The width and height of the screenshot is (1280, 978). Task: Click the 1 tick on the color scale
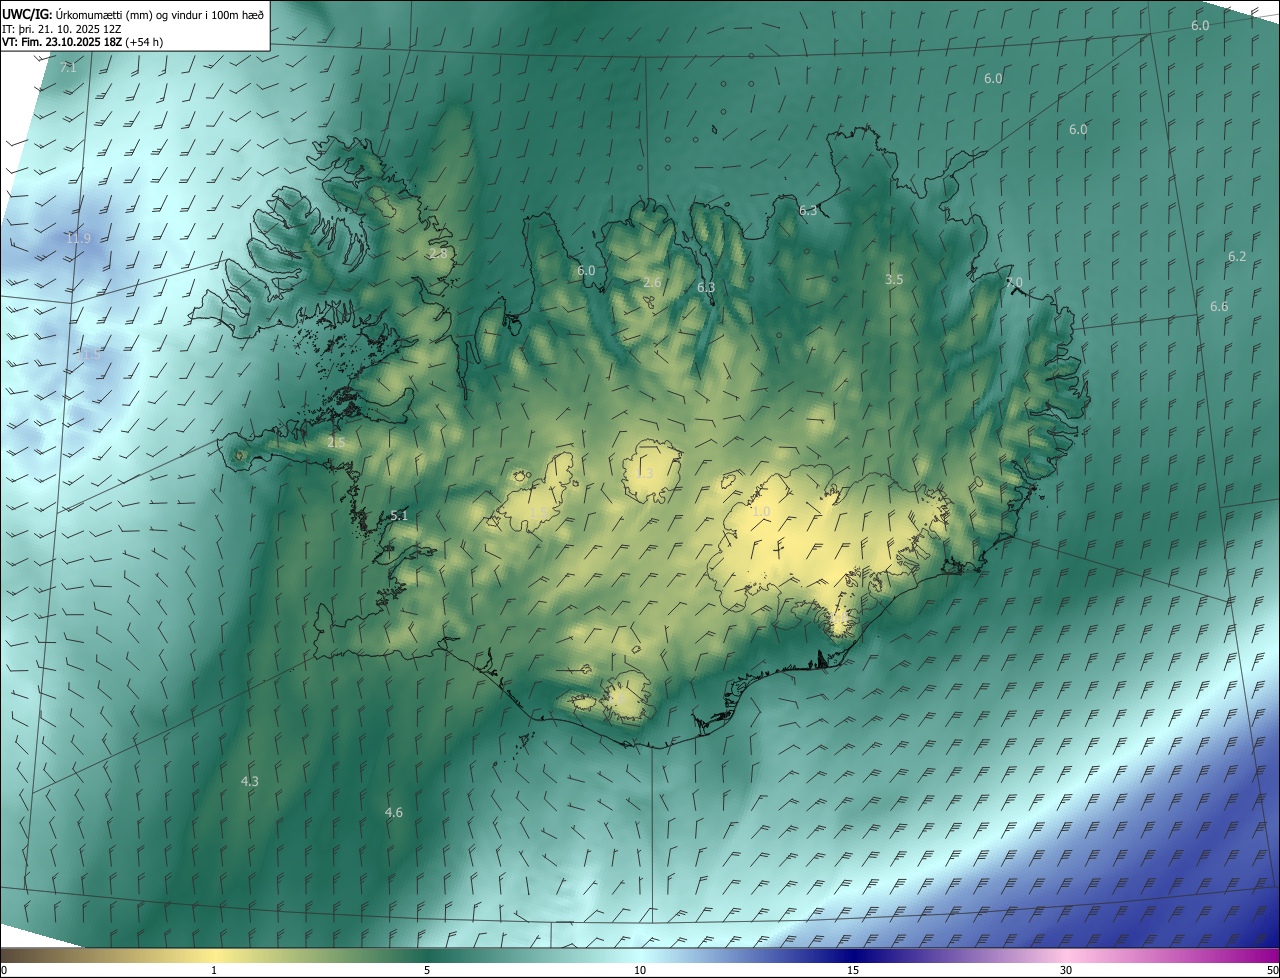pos(214,970)
